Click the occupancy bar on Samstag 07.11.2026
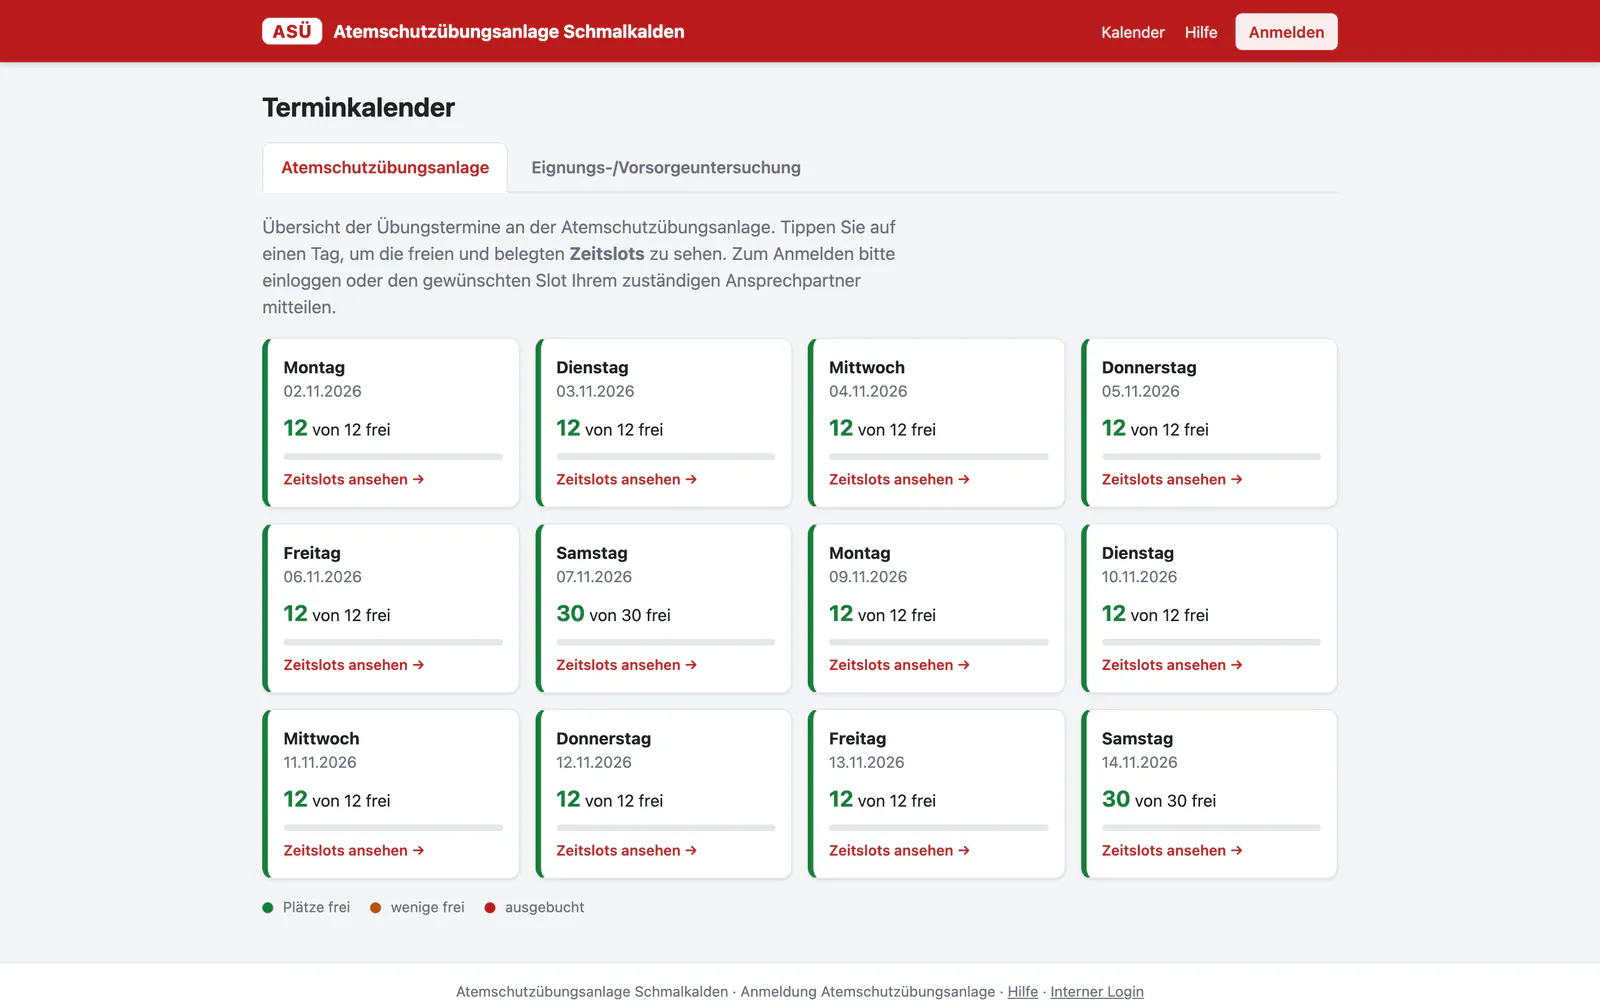The image size is (1600, 1000). [x=666, y=642]
